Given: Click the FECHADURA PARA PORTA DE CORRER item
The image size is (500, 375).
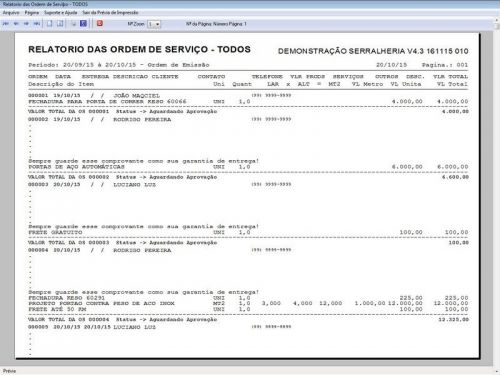Looking at the screenshot, I should click(x=107, y=101).
